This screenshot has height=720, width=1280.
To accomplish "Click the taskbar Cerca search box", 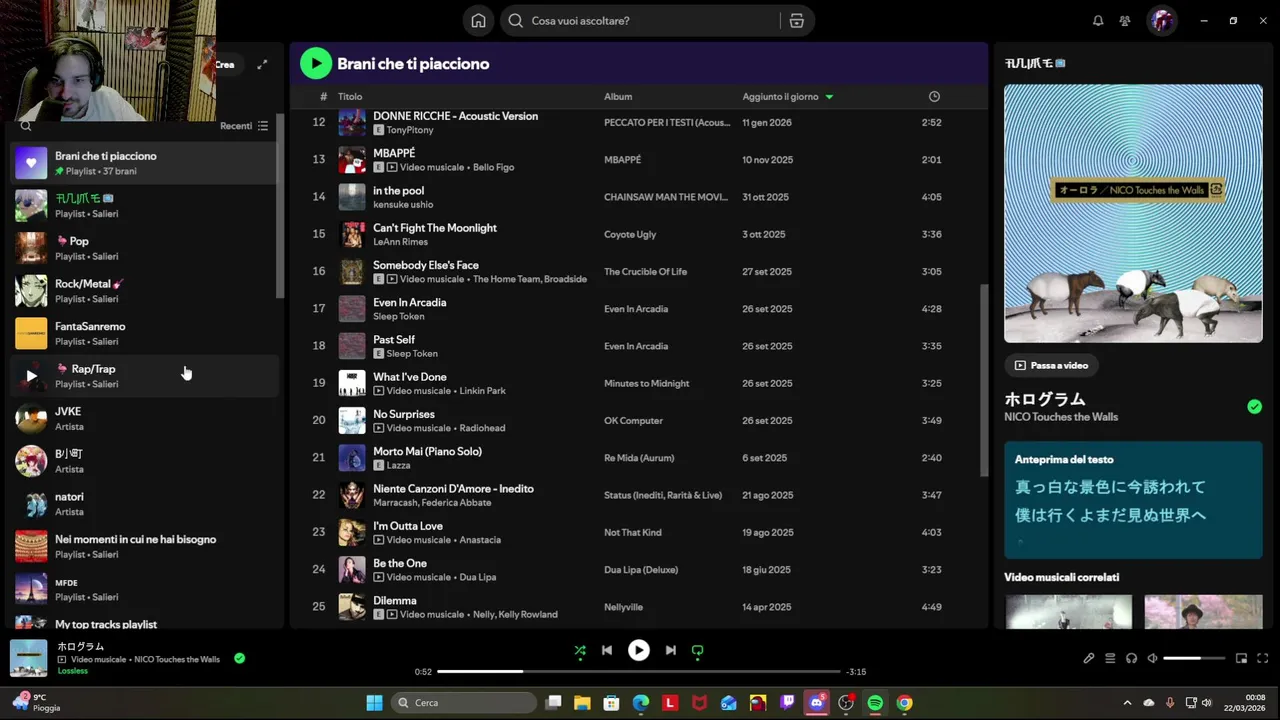I will [x=465, y=703].
